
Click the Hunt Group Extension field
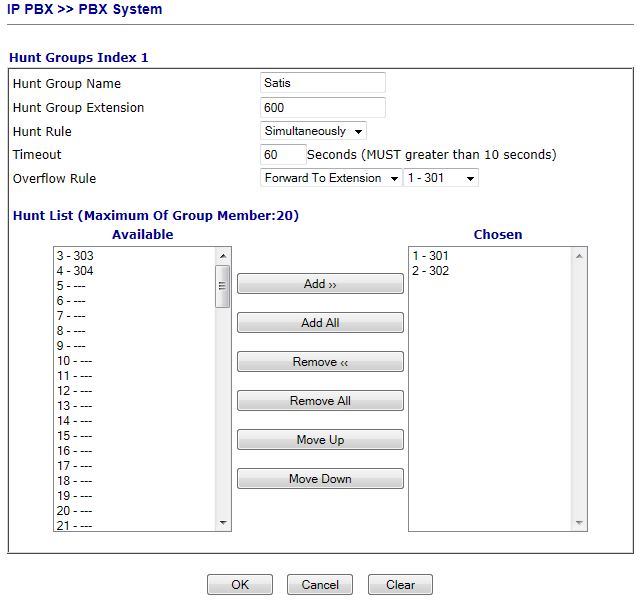click(322, 107)
